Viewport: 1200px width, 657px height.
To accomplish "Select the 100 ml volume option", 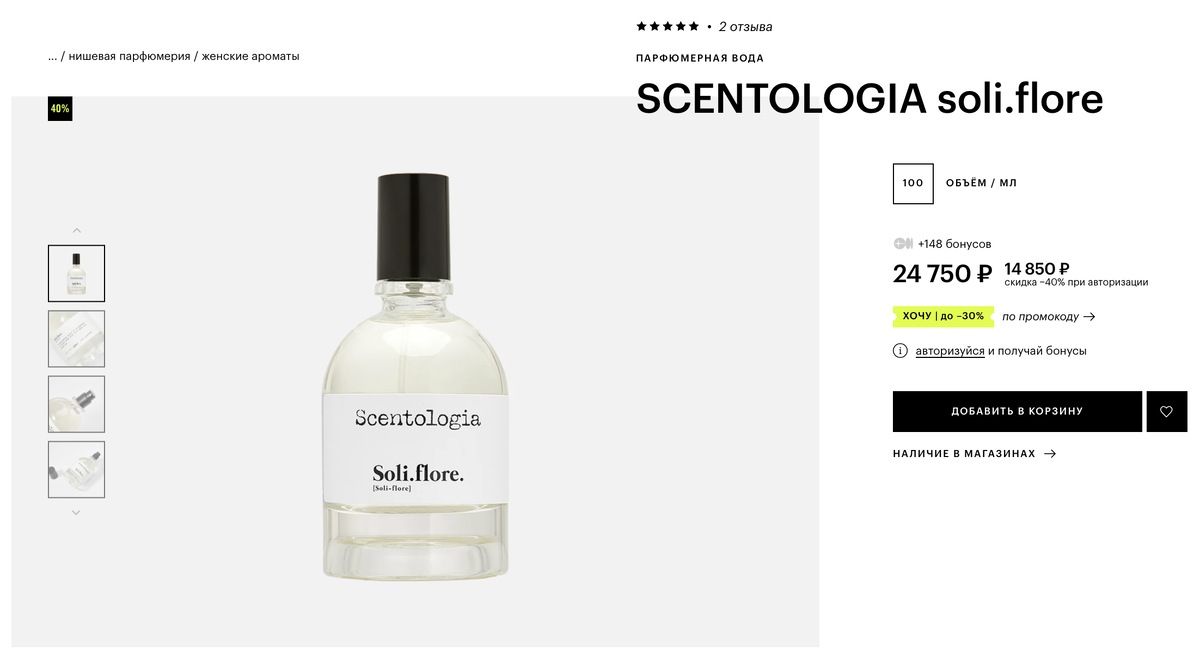I will click(913, 183).
